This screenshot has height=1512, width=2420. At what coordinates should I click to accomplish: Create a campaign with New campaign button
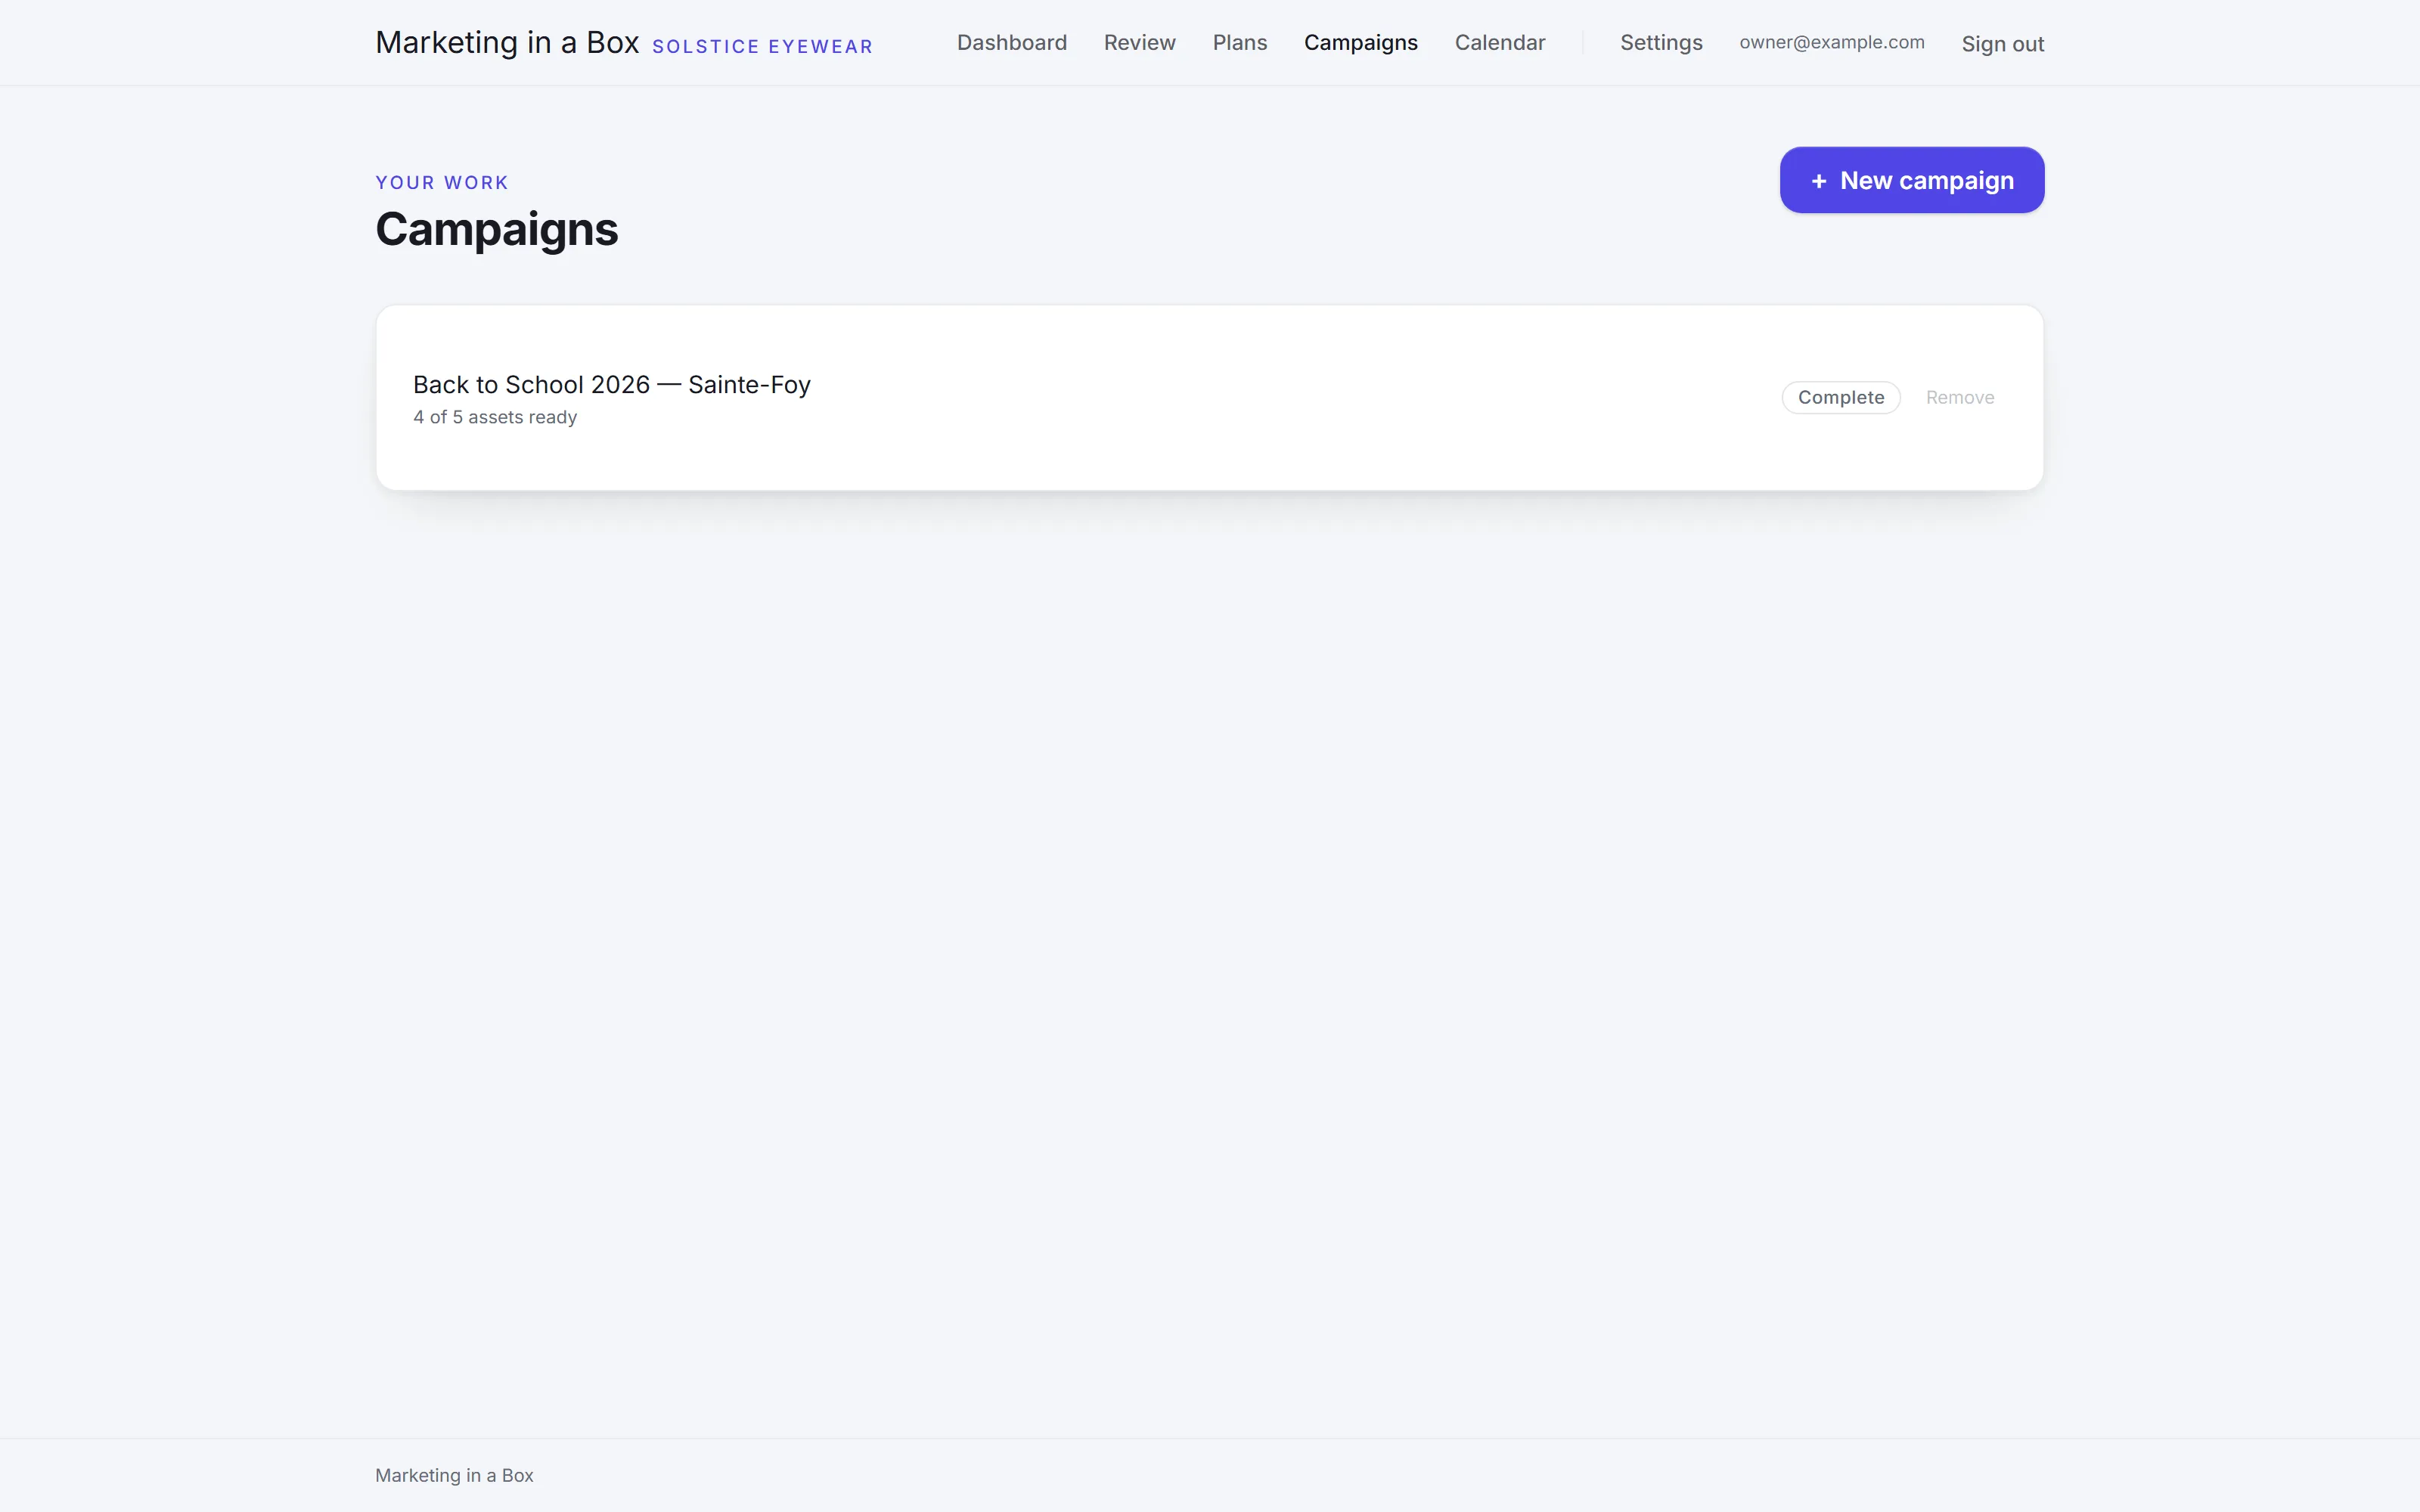1911,180
